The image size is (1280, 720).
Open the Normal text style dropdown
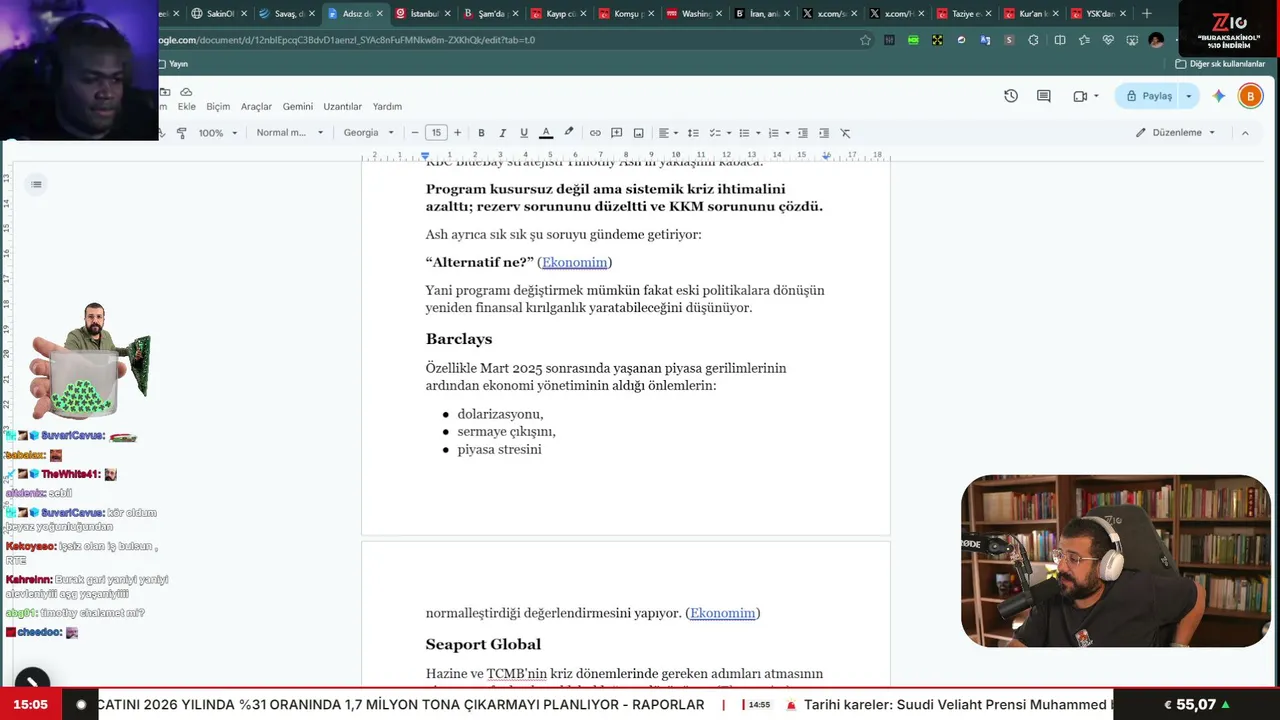point(290,133)
